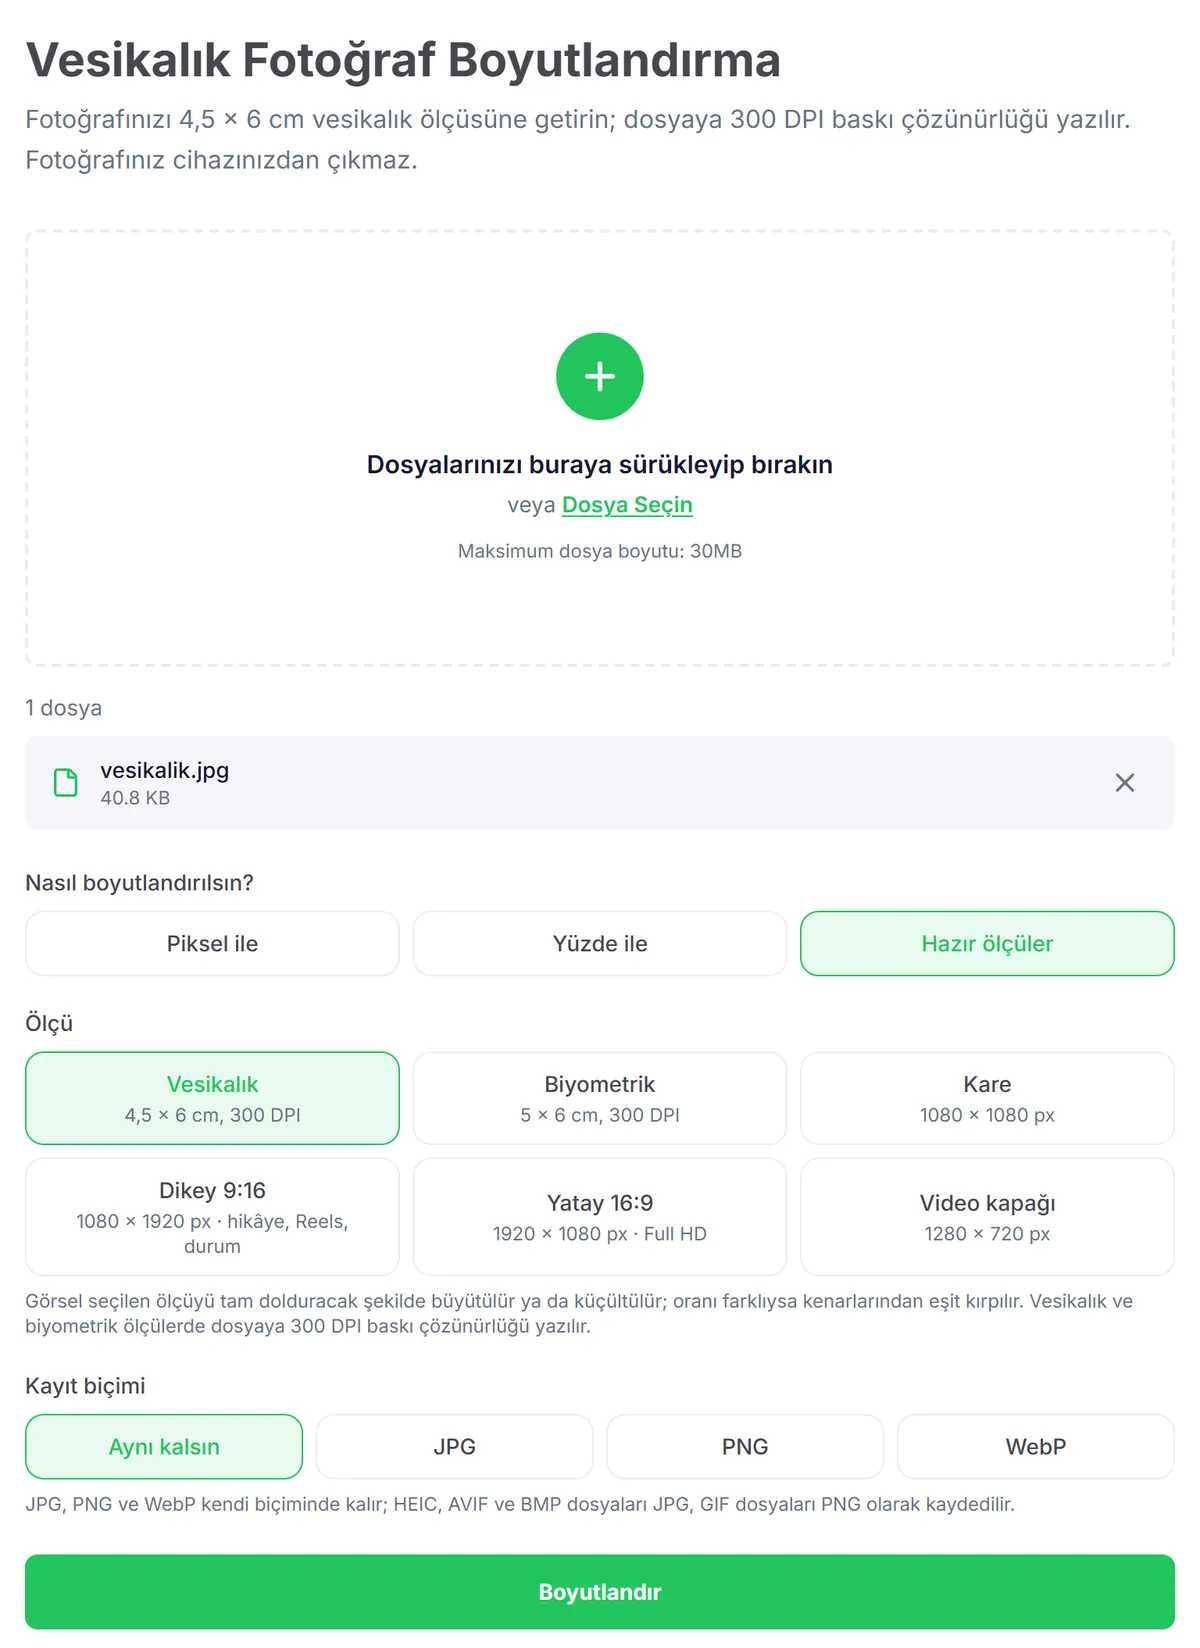Click the 'Maksimum dosya boyutu: 30MB' text
The image size is (1200, 1648).
[x=600, y=551]
